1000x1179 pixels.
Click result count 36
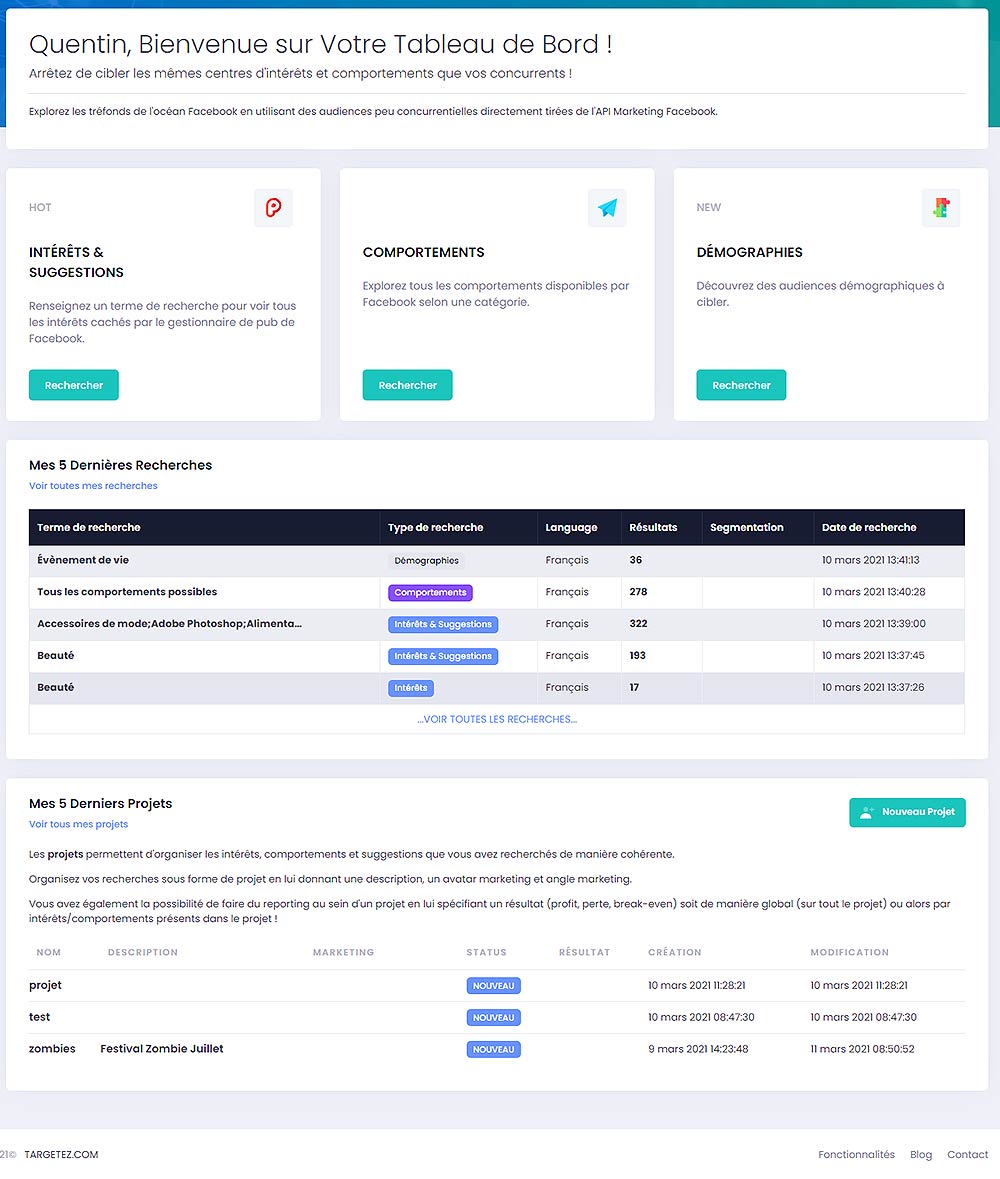coord(635,560)
